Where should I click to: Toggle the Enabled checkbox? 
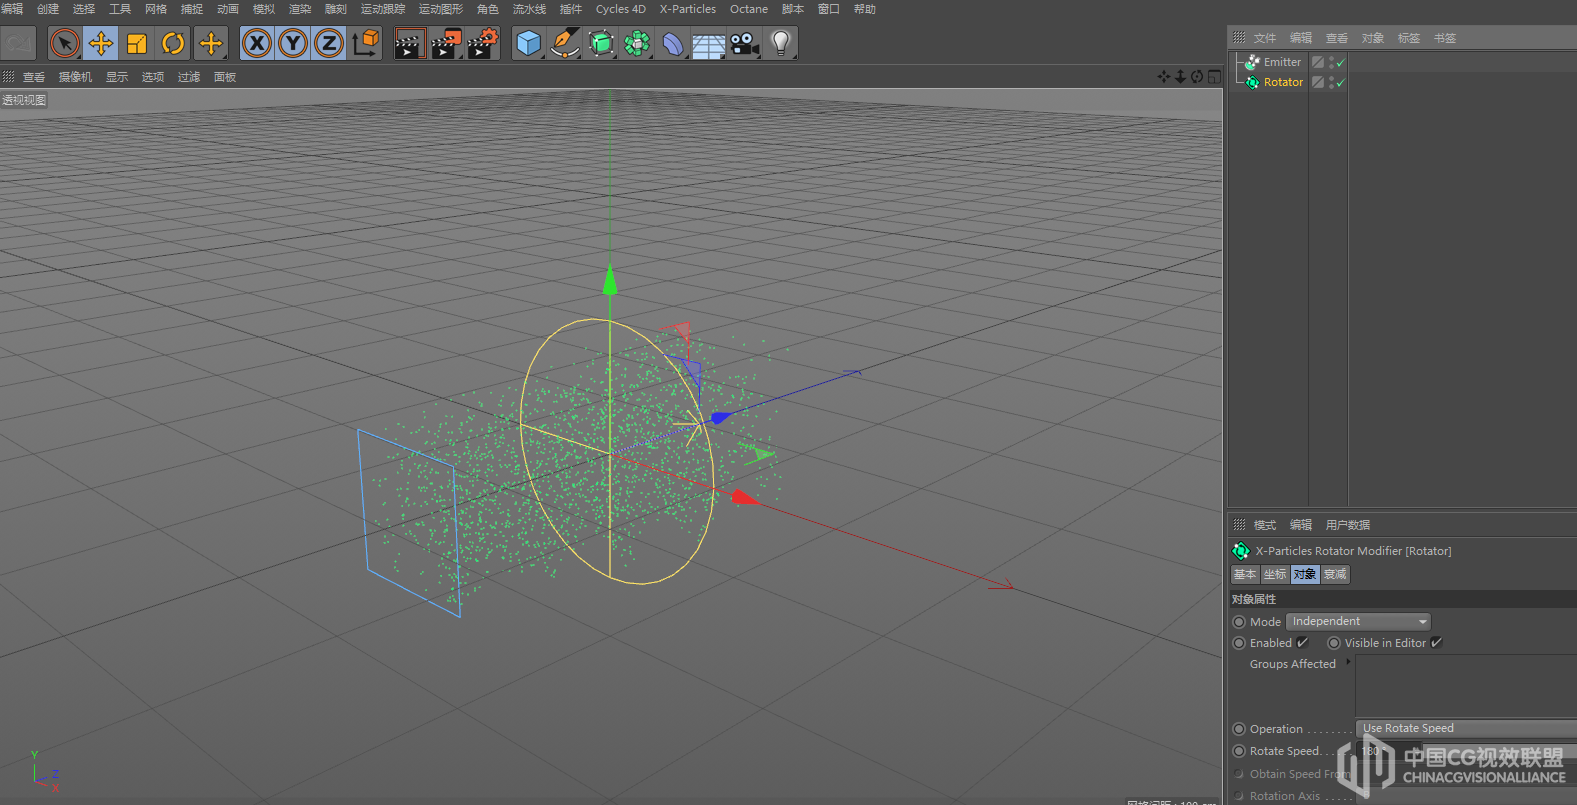click(1302, 643)
